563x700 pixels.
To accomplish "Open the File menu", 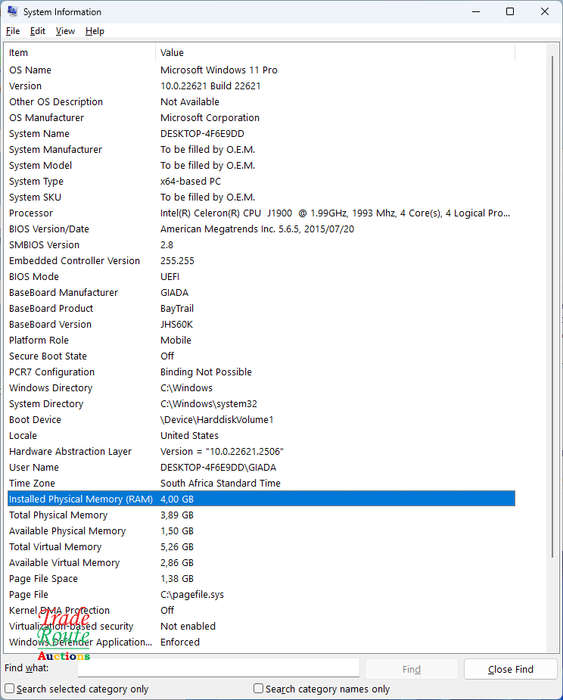I will (13, 31).
